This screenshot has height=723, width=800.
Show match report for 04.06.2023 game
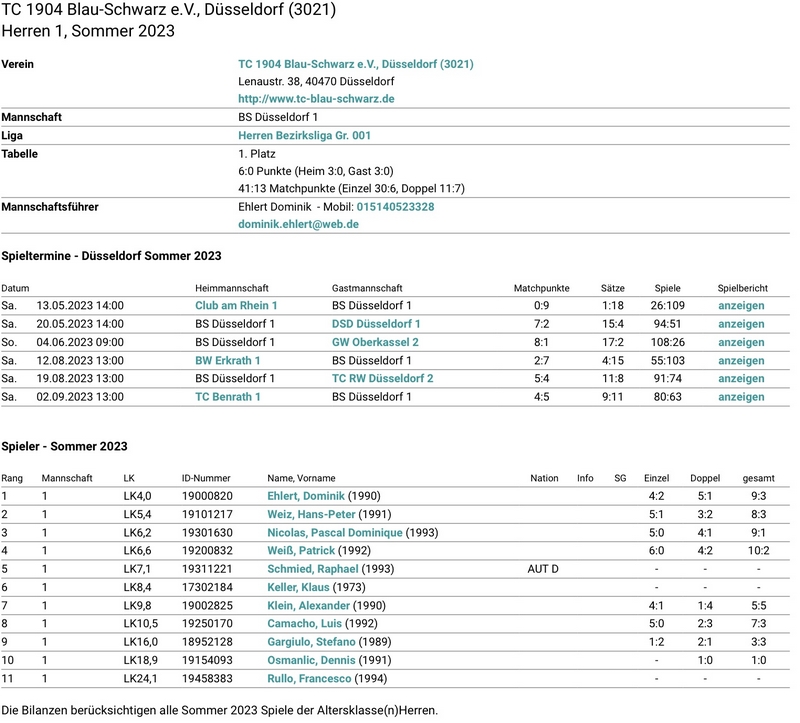tap(741, 342)
